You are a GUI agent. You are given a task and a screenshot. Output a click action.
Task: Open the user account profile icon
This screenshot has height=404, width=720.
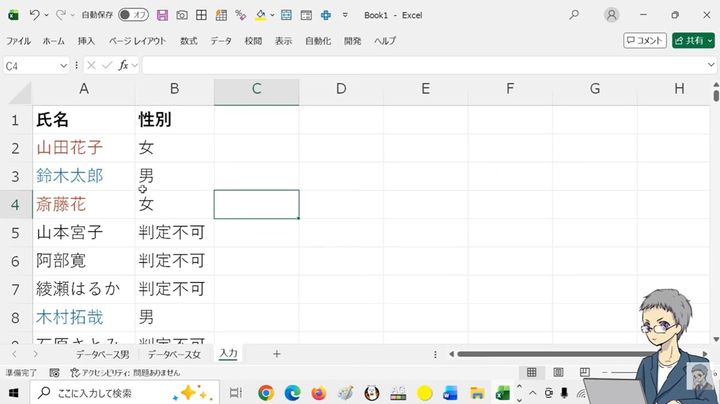(611, 15)
